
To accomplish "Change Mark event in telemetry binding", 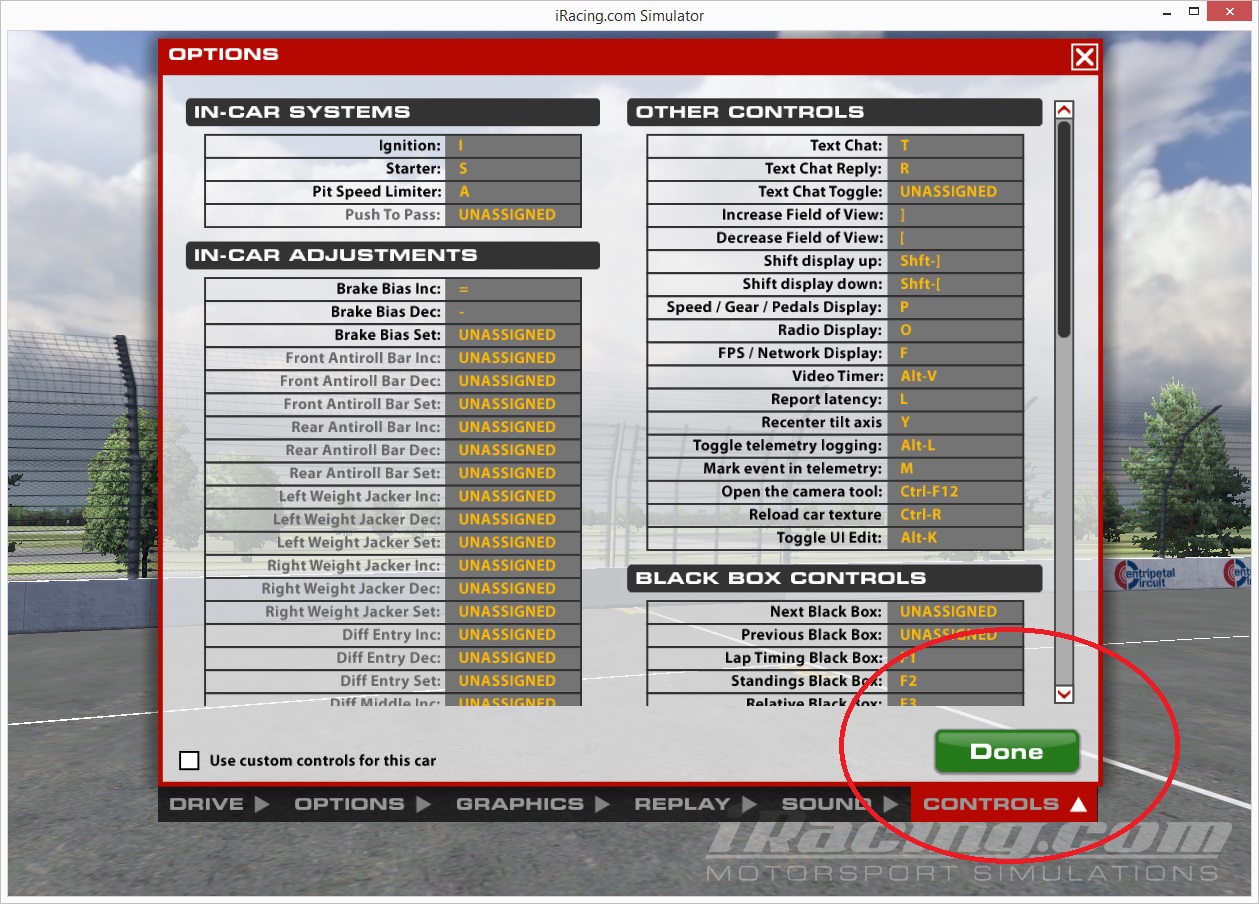I will point(955,468).
